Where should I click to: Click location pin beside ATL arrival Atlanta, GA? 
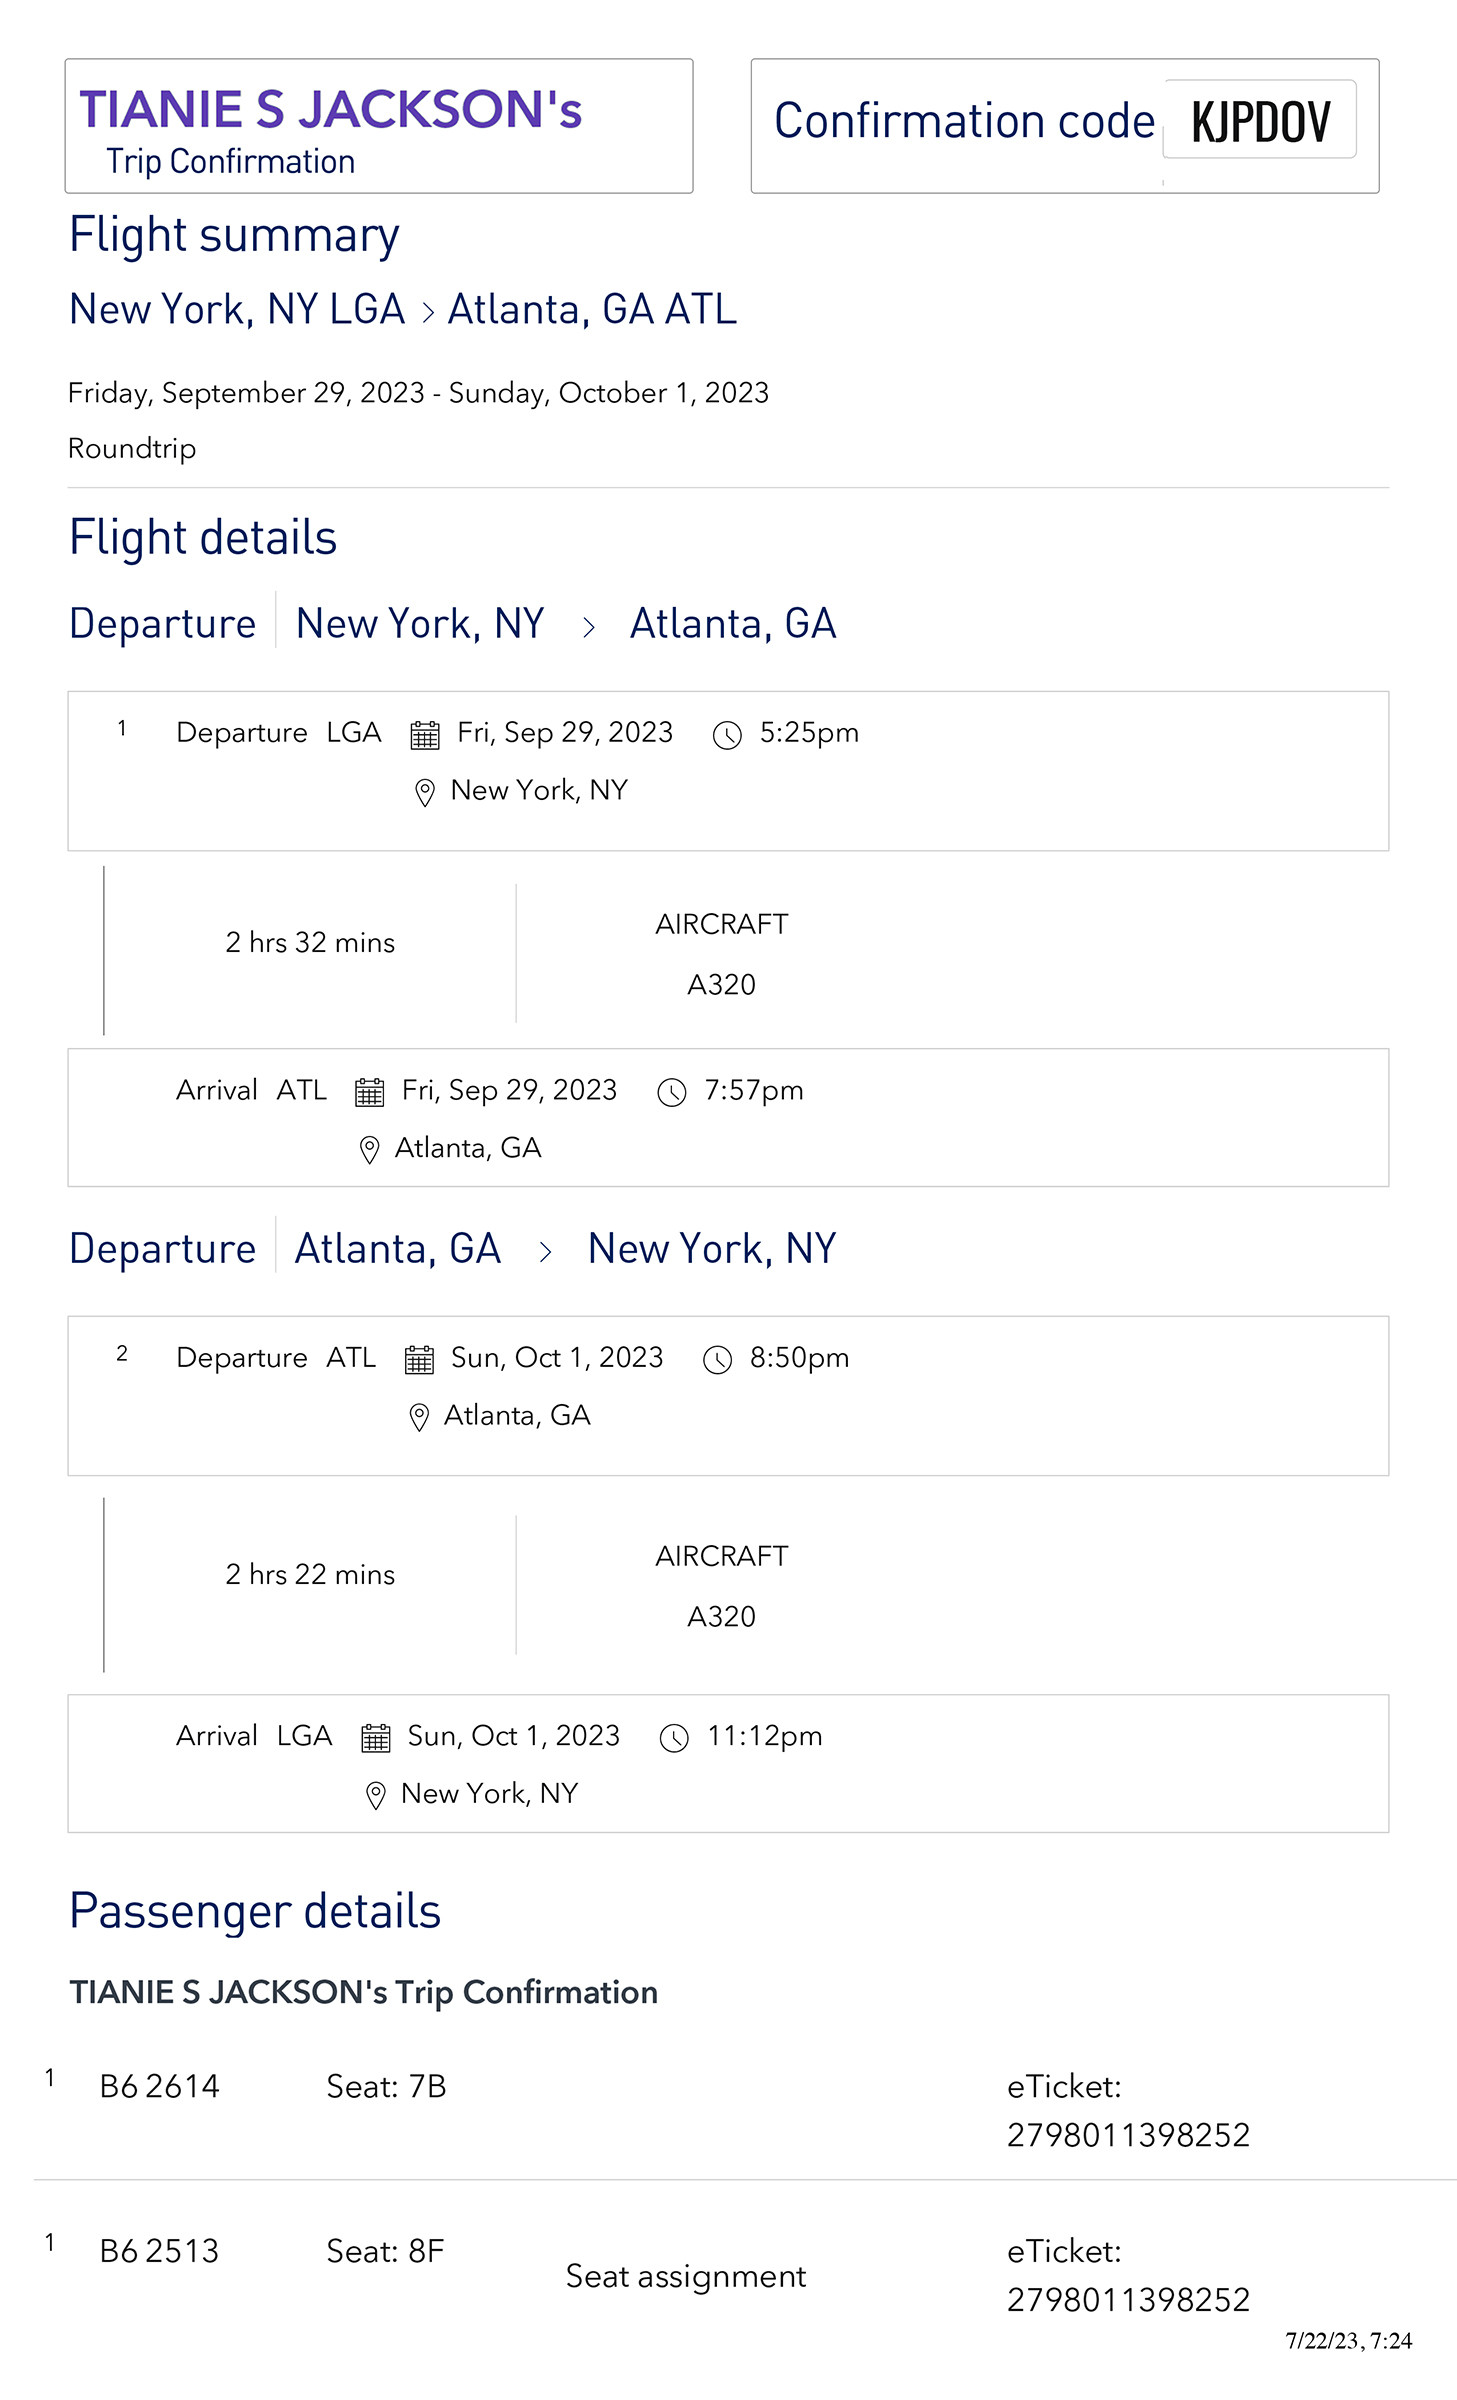369,1149
